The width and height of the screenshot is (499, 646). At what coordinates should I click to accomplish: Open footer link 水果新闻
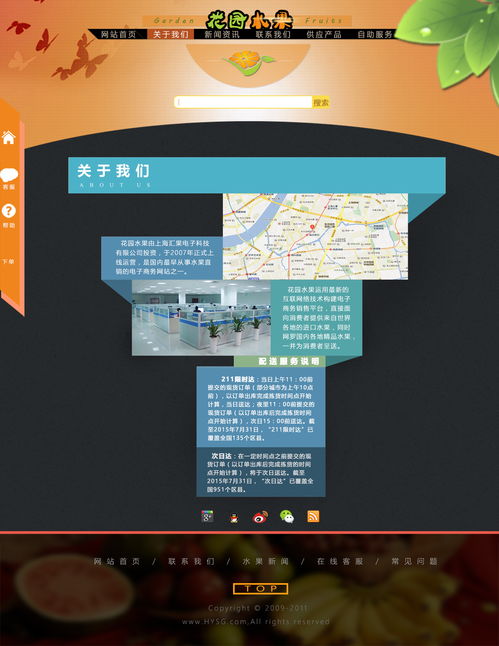pos(265,562)
